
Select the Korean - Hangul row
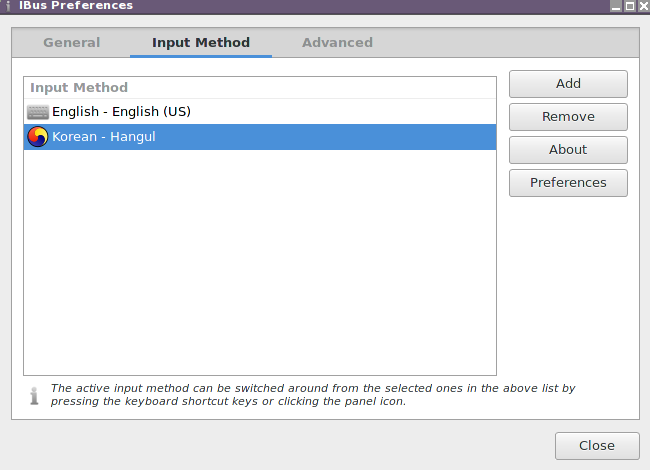click(x=260, y=137)
